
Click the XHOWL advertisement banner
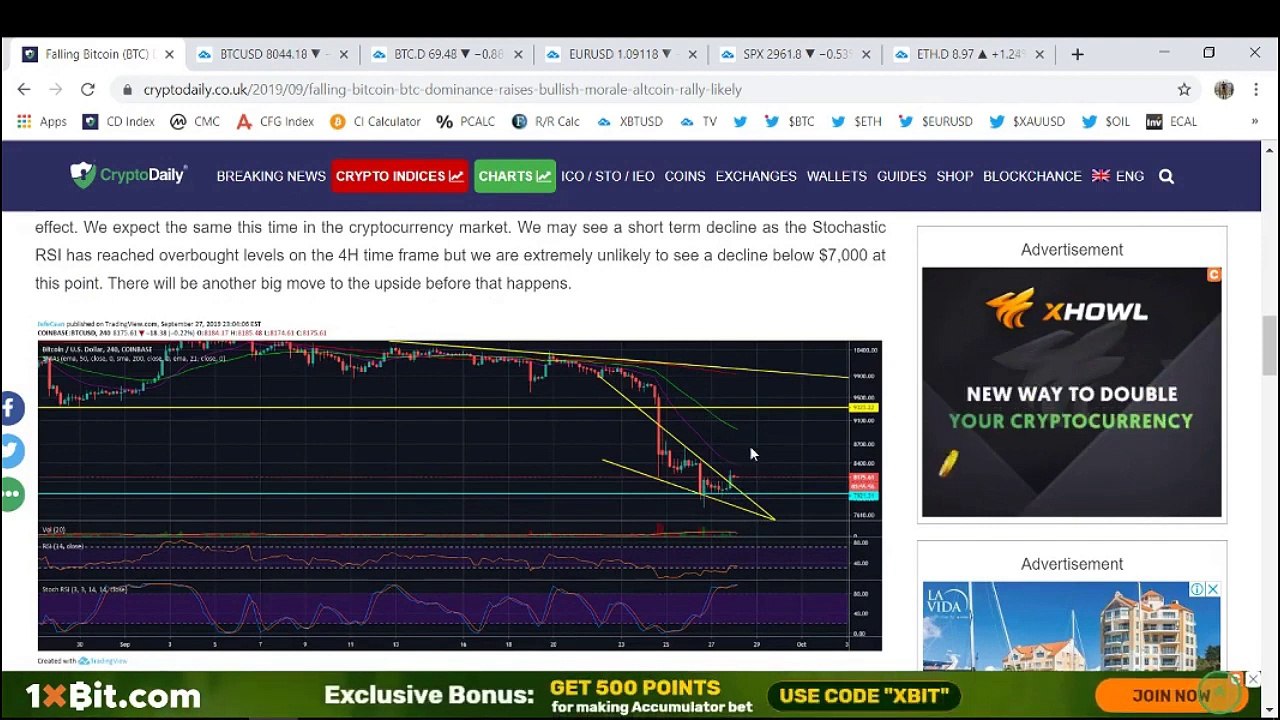1072,392
